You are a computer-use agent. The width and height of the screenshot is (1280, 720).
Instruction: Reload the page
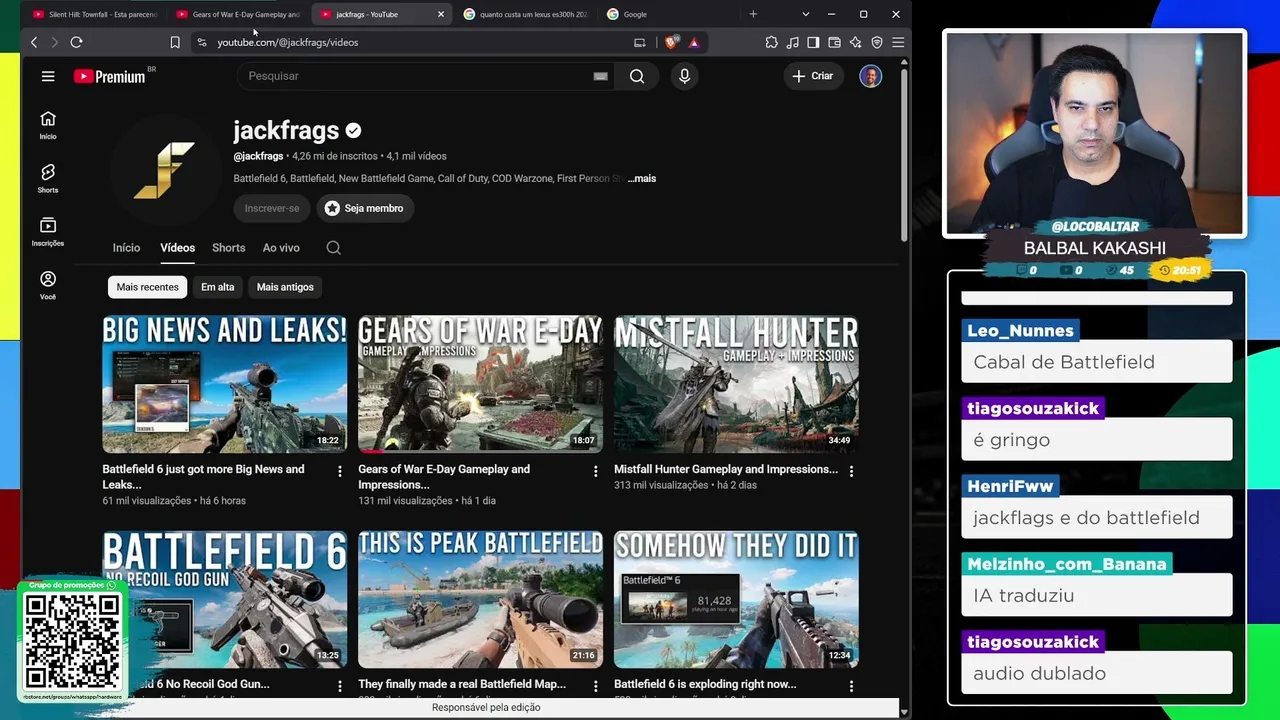tap(76, 42)
